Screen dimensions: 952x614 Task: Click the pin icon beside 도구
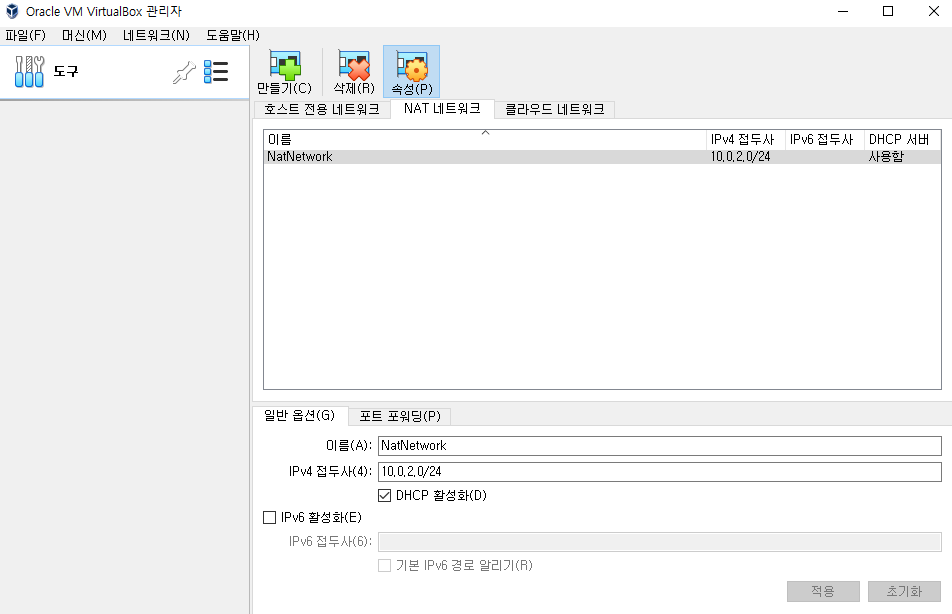point(184,72)
